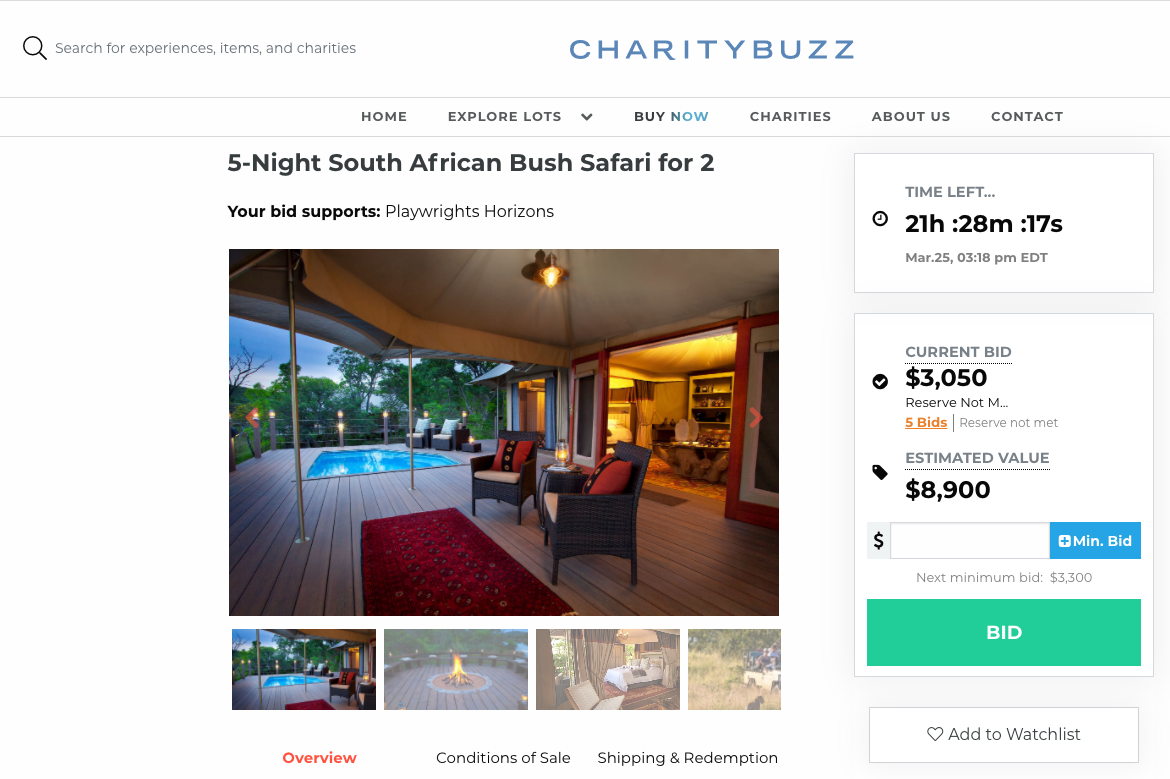Screen dimensions: 1170x779
Task: Click the search magnifier icon
Action: coord(34,47)
